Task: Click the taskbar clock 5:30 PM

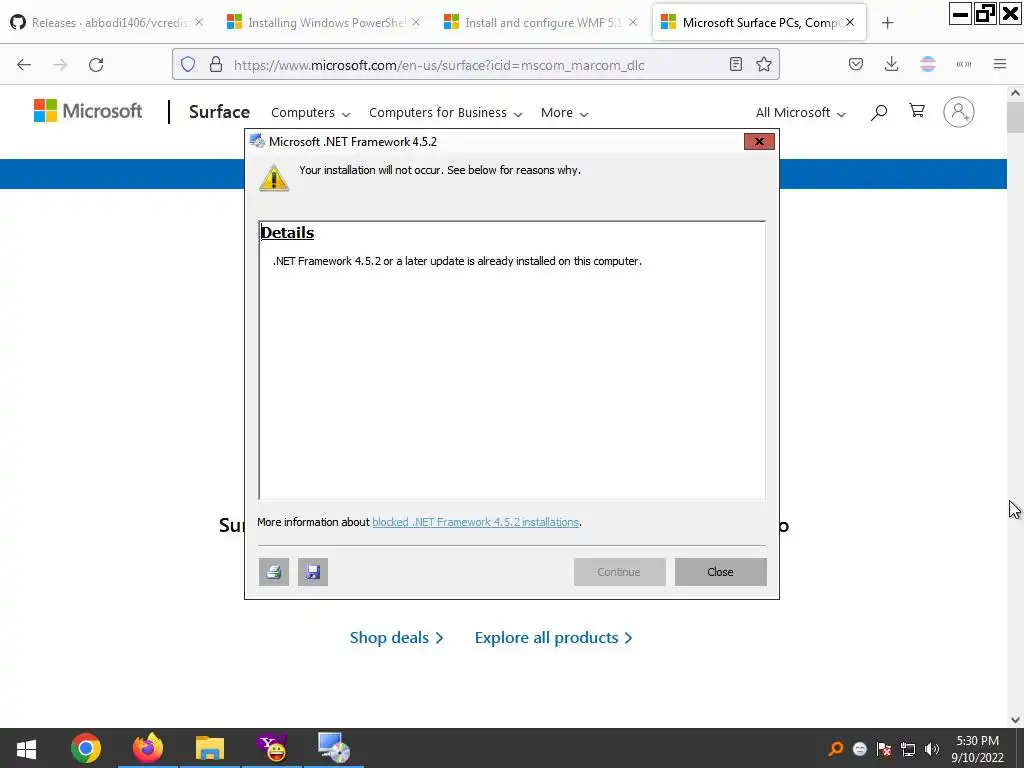Action: tap(977, 749)
